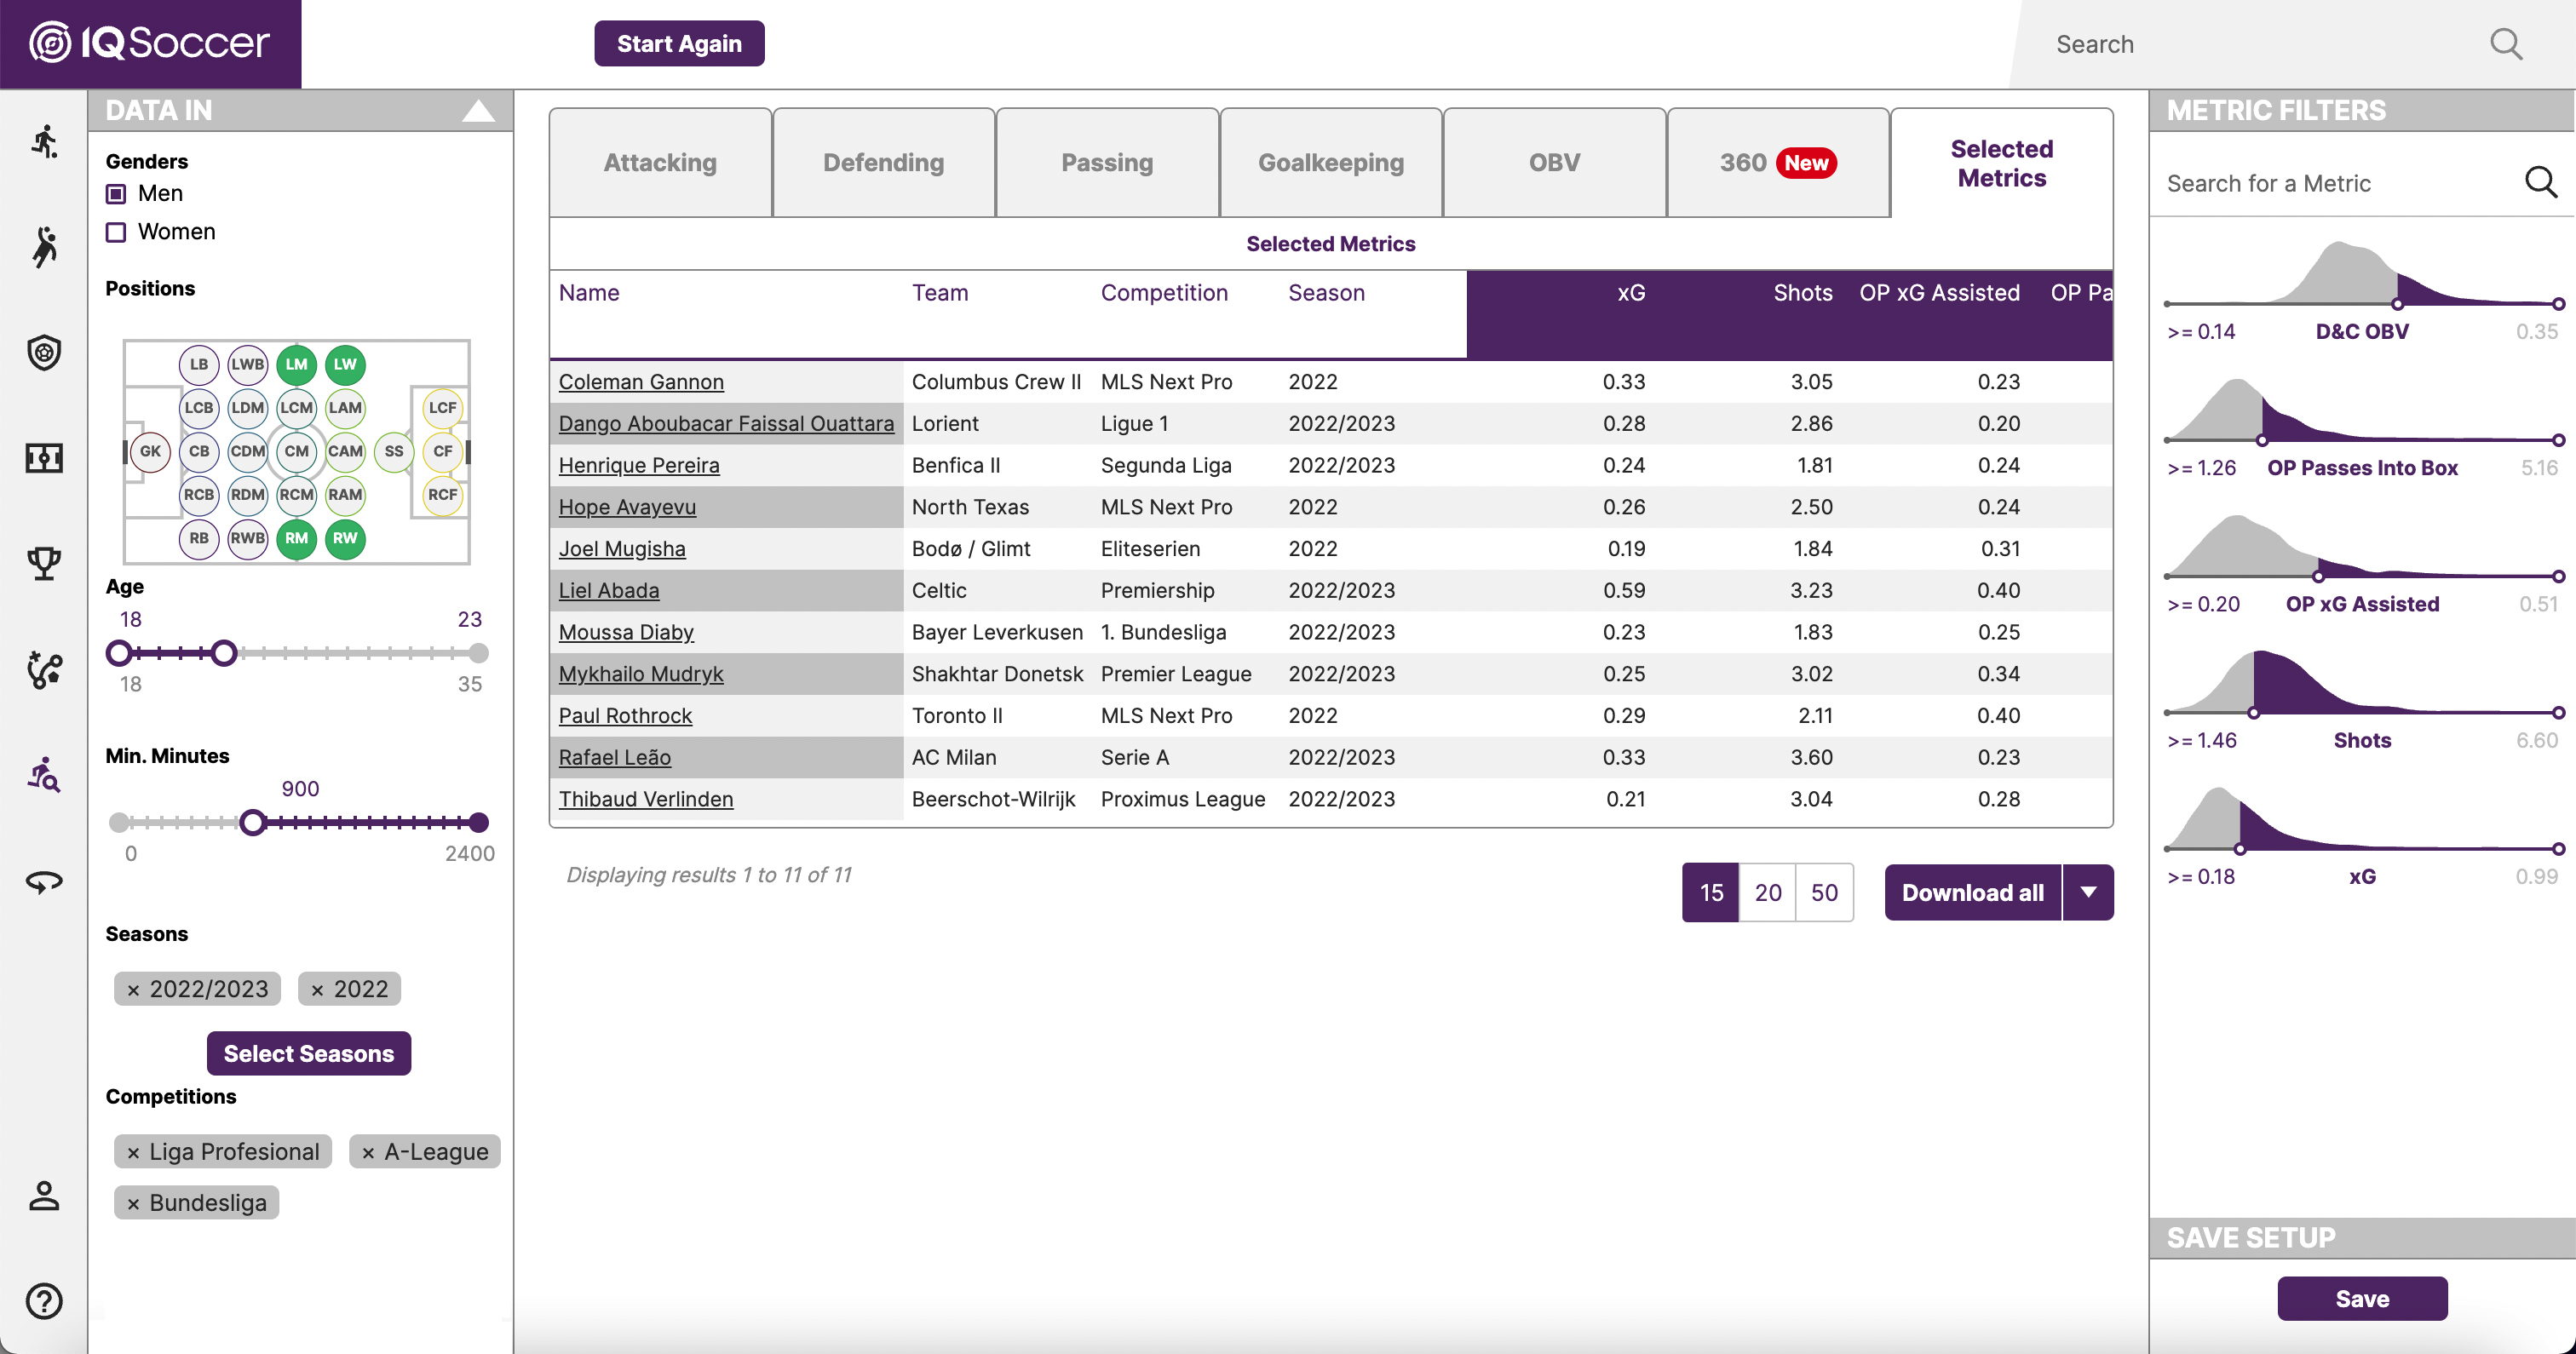This screenshot has height=1354, width=2576.
Task: Open the Download all dropdown arrow
Action: coord(2088,892)
